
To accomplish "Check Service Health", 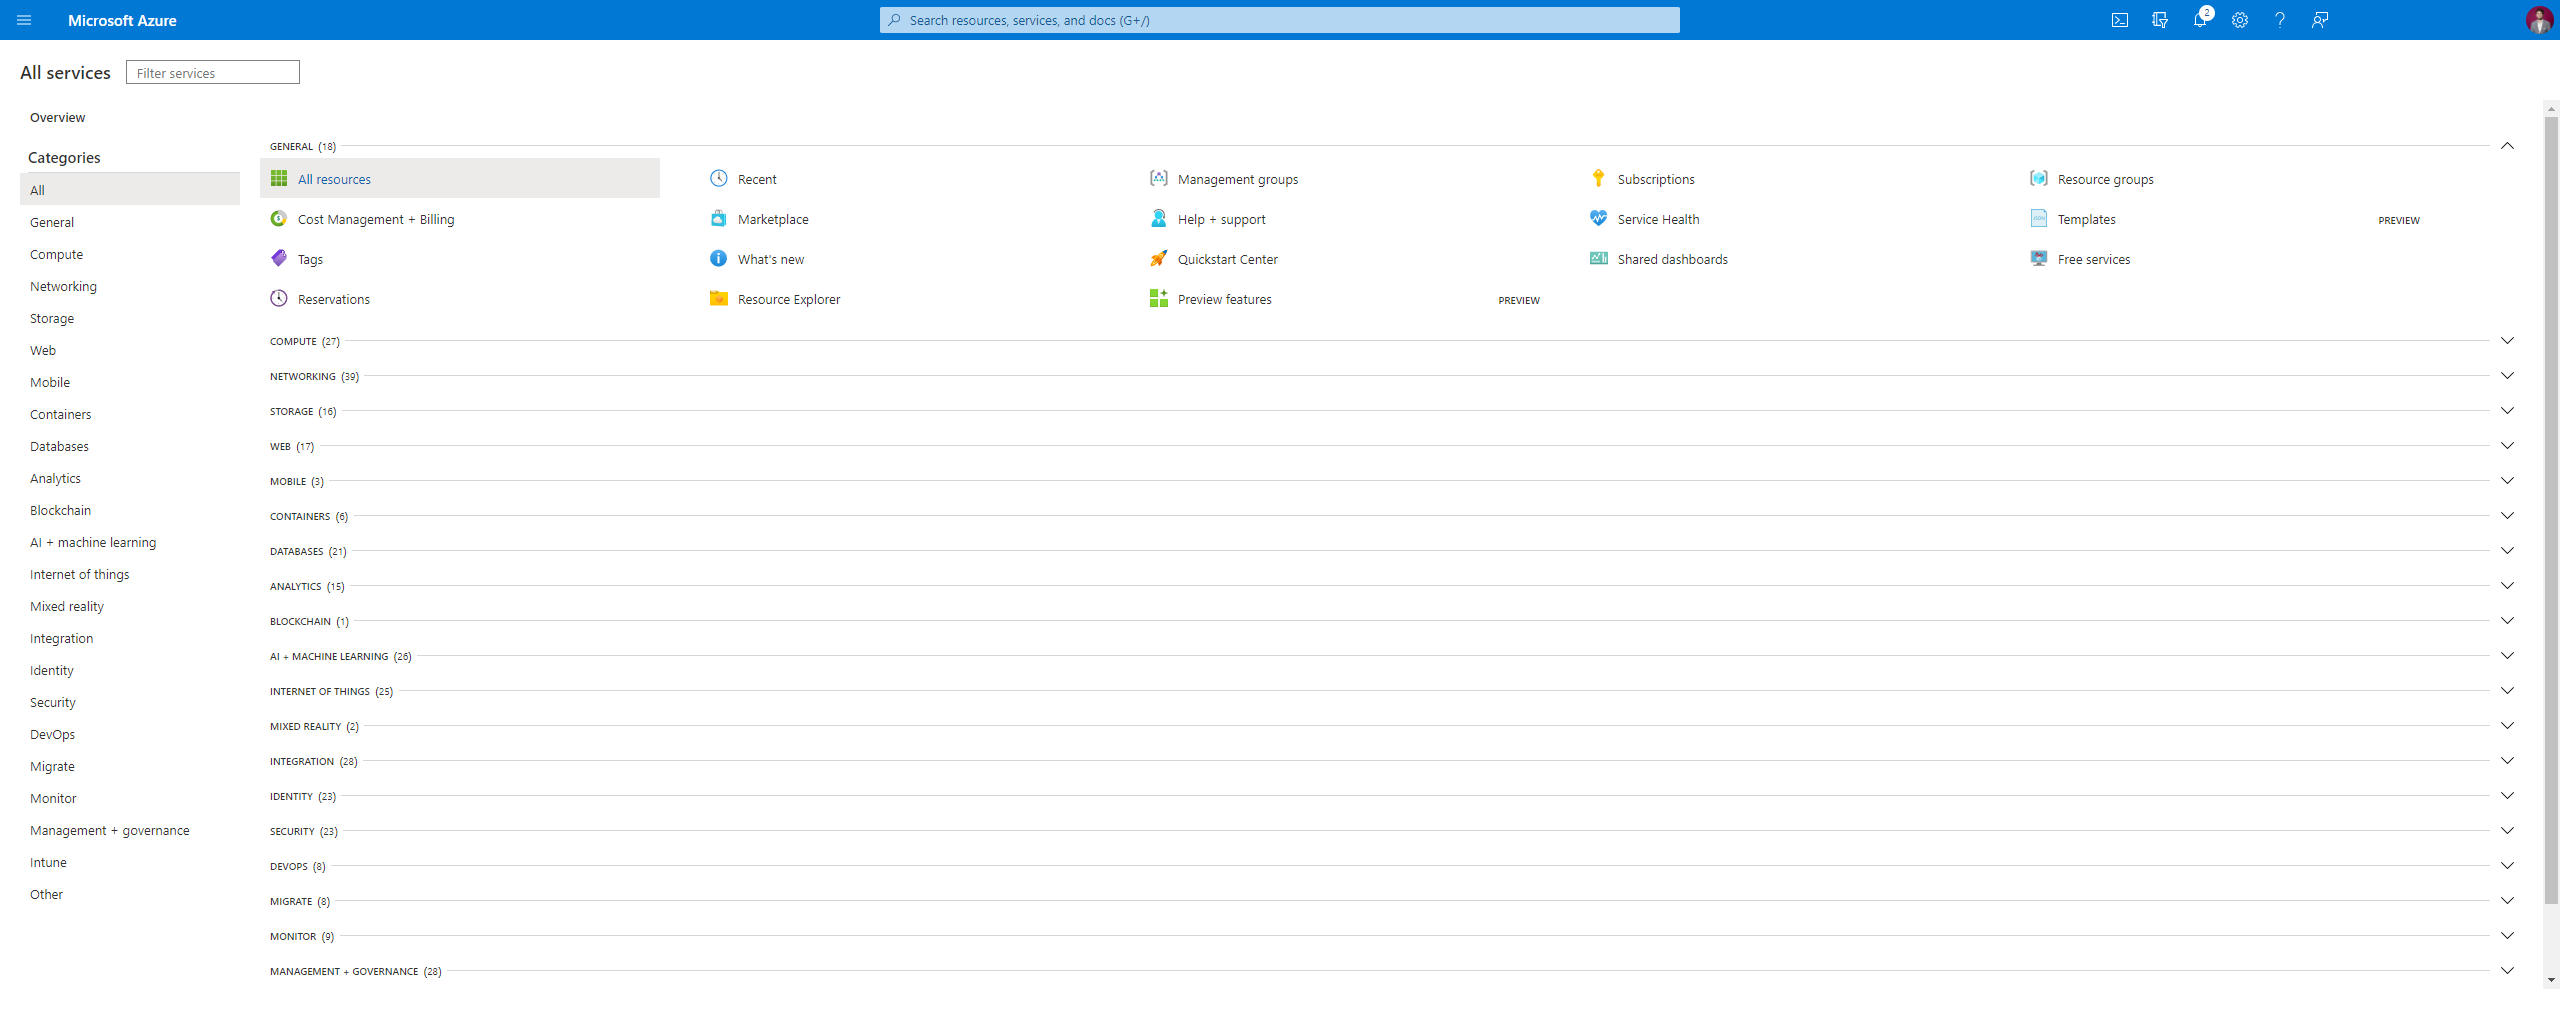I will [1659, 218].
